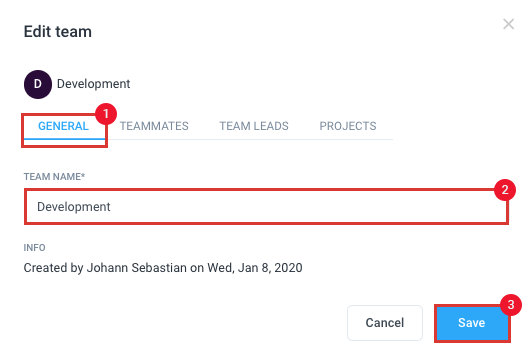Close the Edit team dialog

508,24
